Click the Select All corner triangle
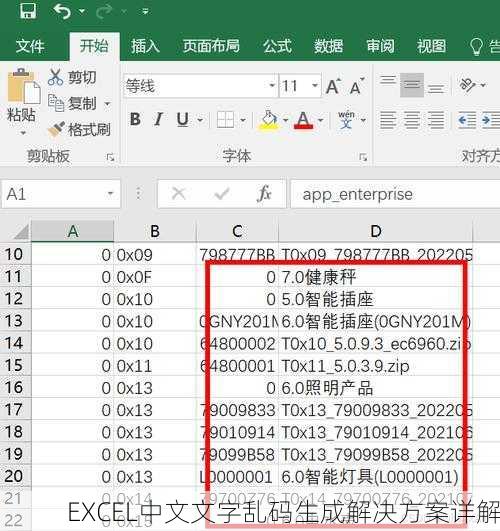This screenshot has width=500, height=531. click(21, 232)
